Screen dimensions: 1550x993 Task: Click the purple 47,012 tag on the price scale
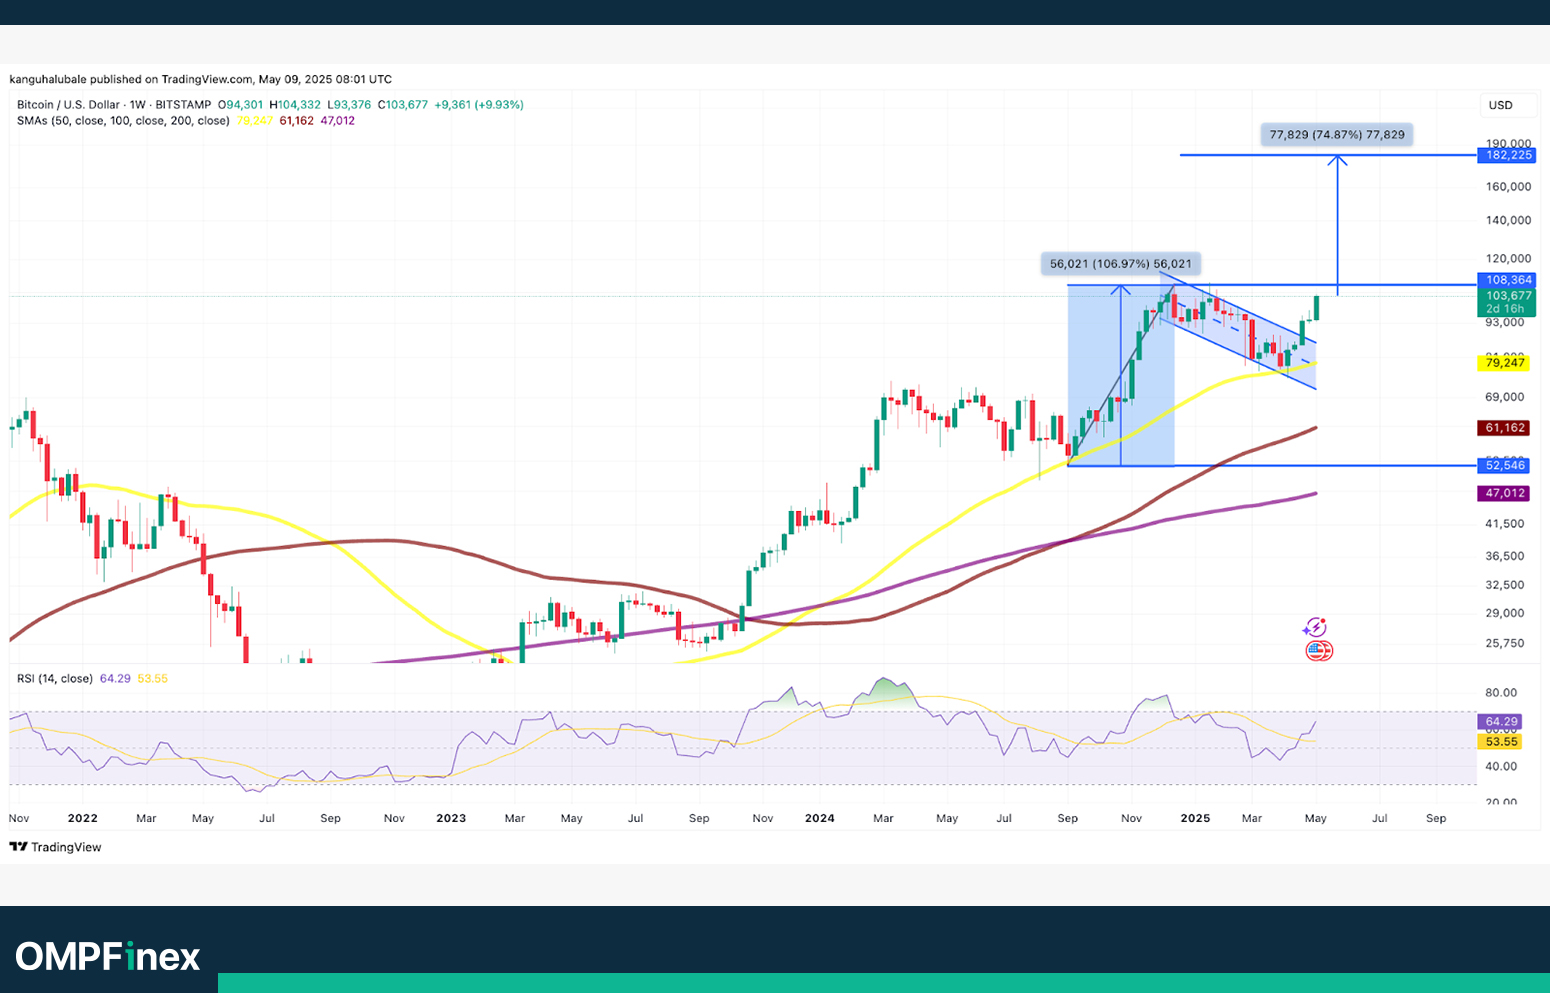pyautogui.click(x=1503, y=494)
